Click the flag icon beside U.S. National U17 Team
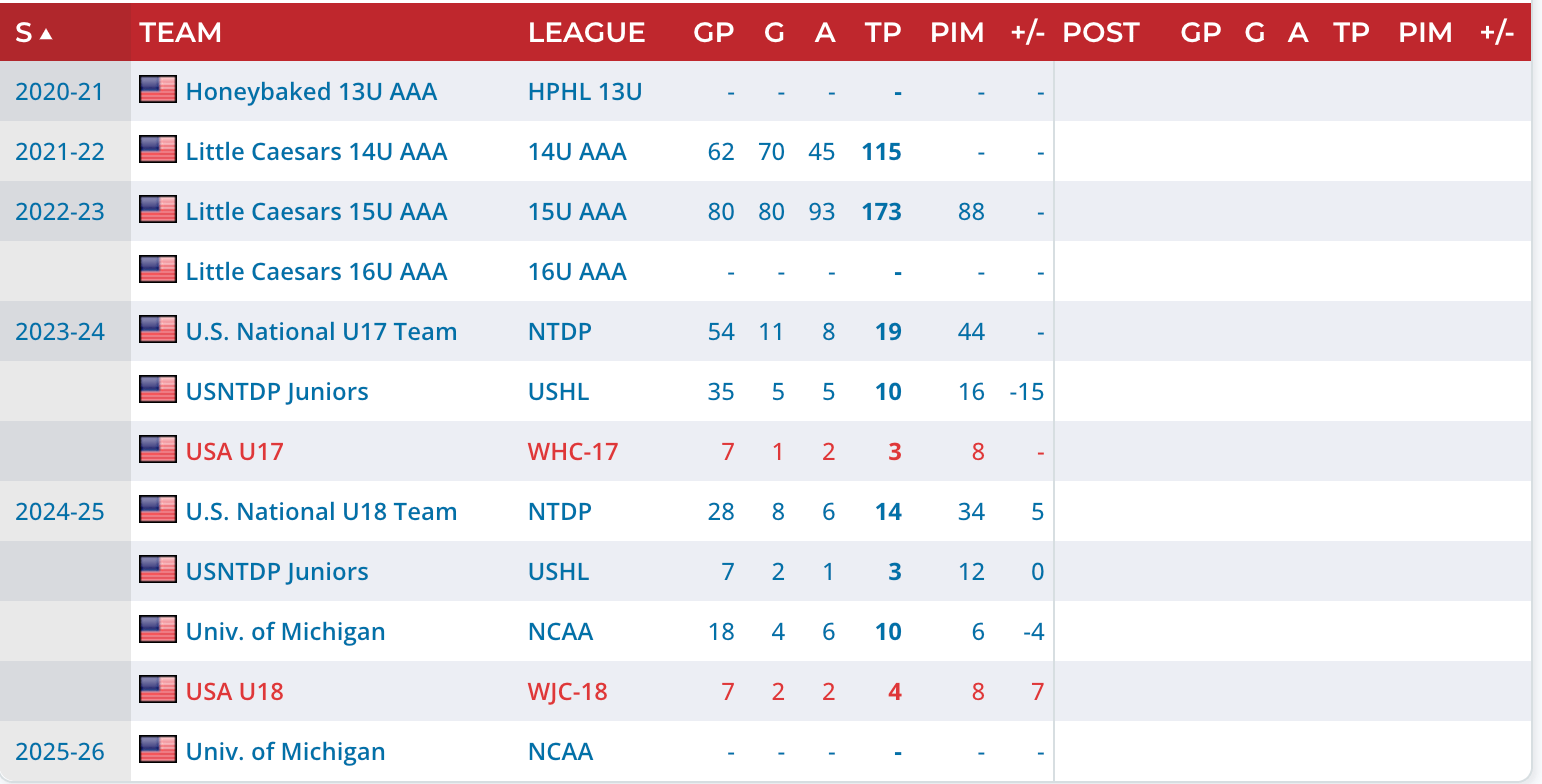Viewport: 1542px width, 784px height. click(158, 330)
